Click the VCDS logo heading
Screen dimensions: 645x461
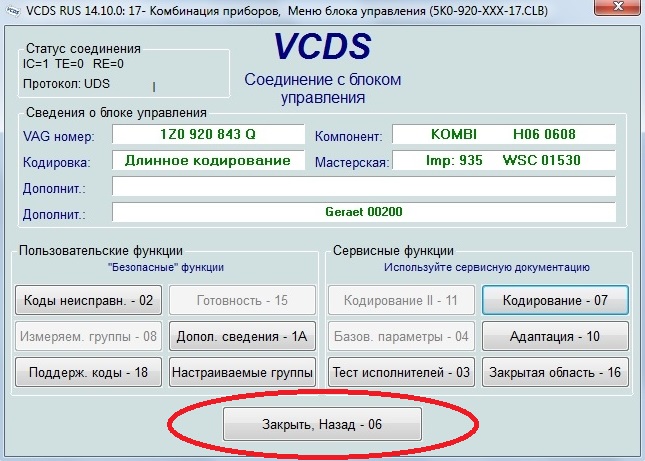(322, 46)
